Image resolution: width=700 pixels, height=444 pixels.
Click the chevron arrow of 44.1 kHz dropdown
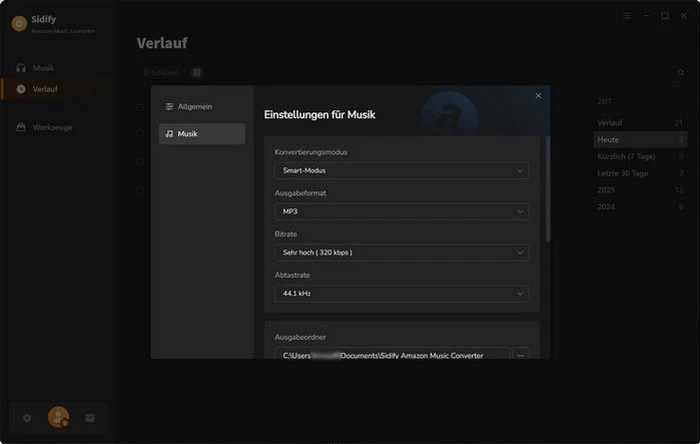coord(520,294)
